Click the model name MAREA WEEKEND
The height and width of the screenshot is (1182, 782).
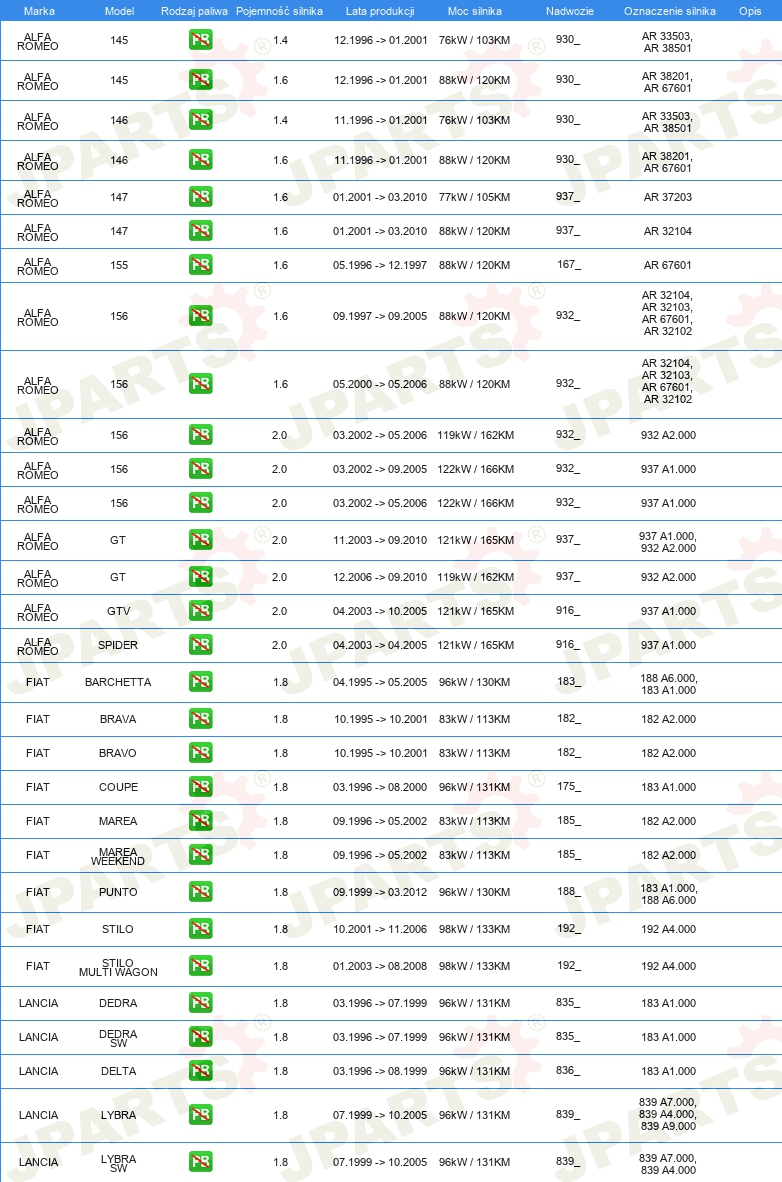[x=118, y=856]
